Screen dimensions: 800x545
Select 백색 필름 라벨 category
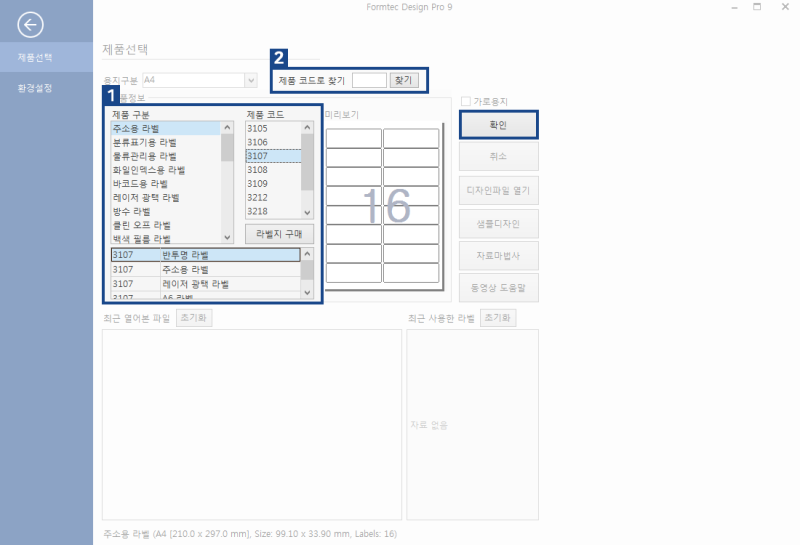pos(166,238)
